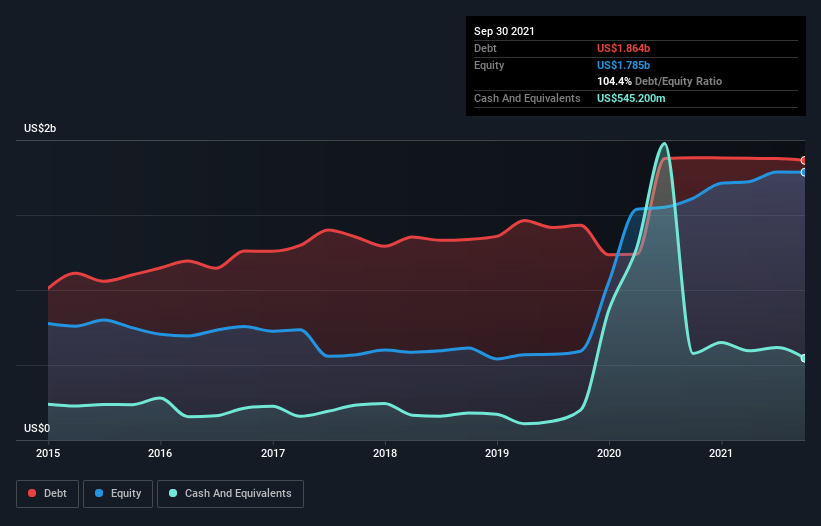Click the 2017 x-axis label
This screenshot has height=526, width=821.
273,453
